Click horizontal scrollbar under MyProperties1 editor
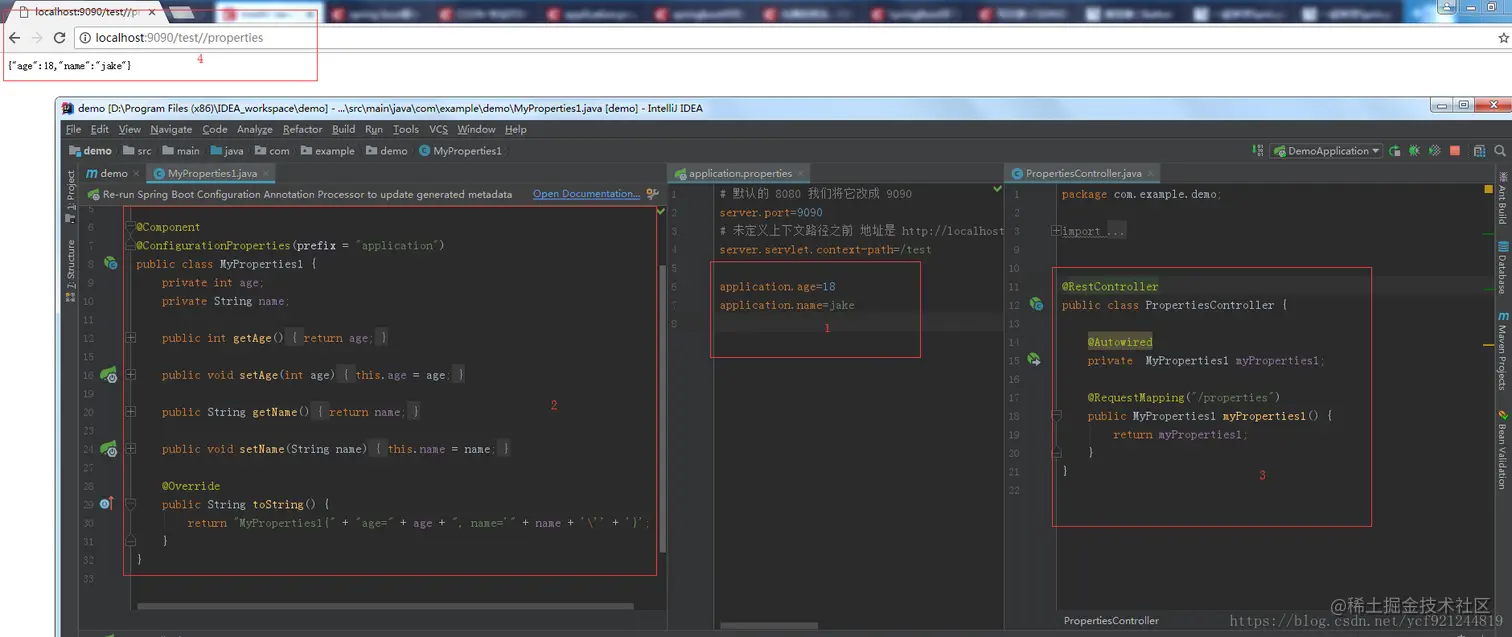Image resolution: width=1512 pixels, height=637 pixels. [x=385, y=606]
